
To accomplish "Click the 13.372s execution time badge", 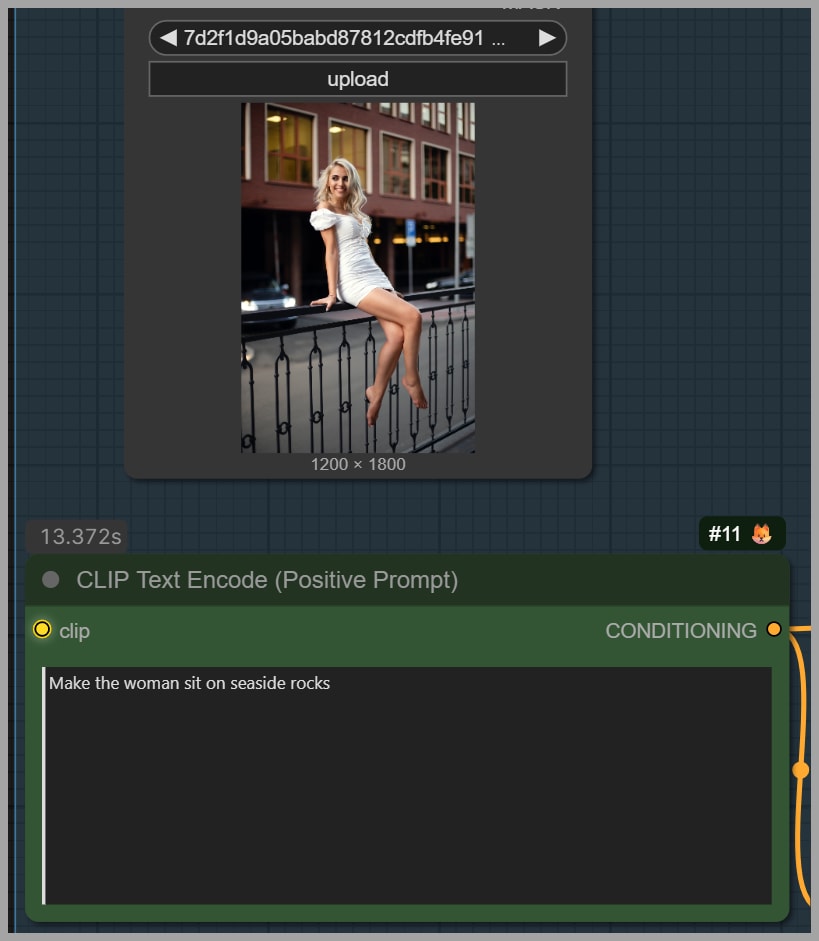I will (80, 537).
